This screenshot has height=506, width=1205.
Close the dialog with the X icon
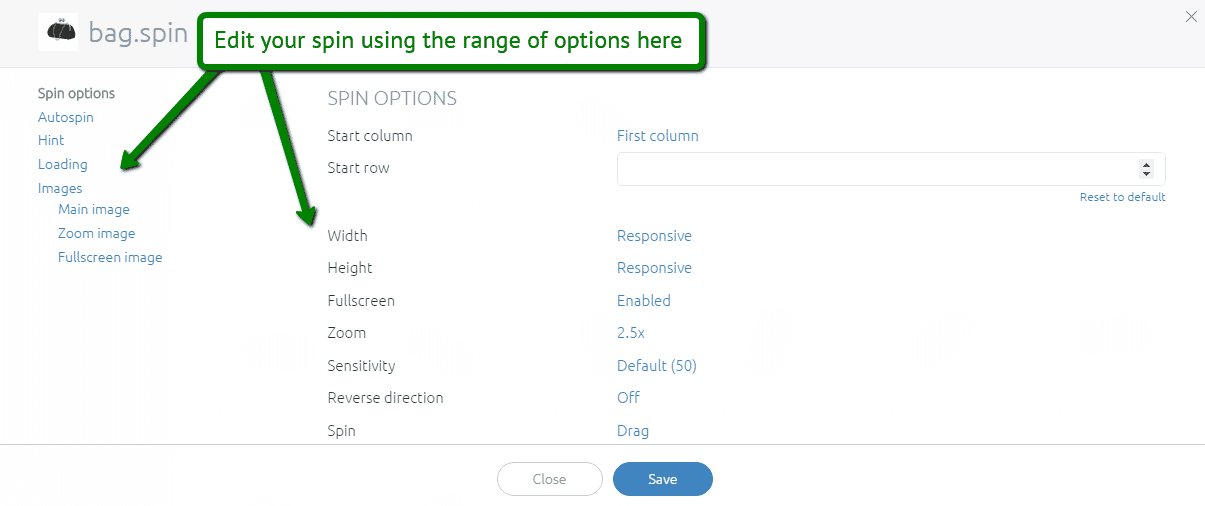1190,16
